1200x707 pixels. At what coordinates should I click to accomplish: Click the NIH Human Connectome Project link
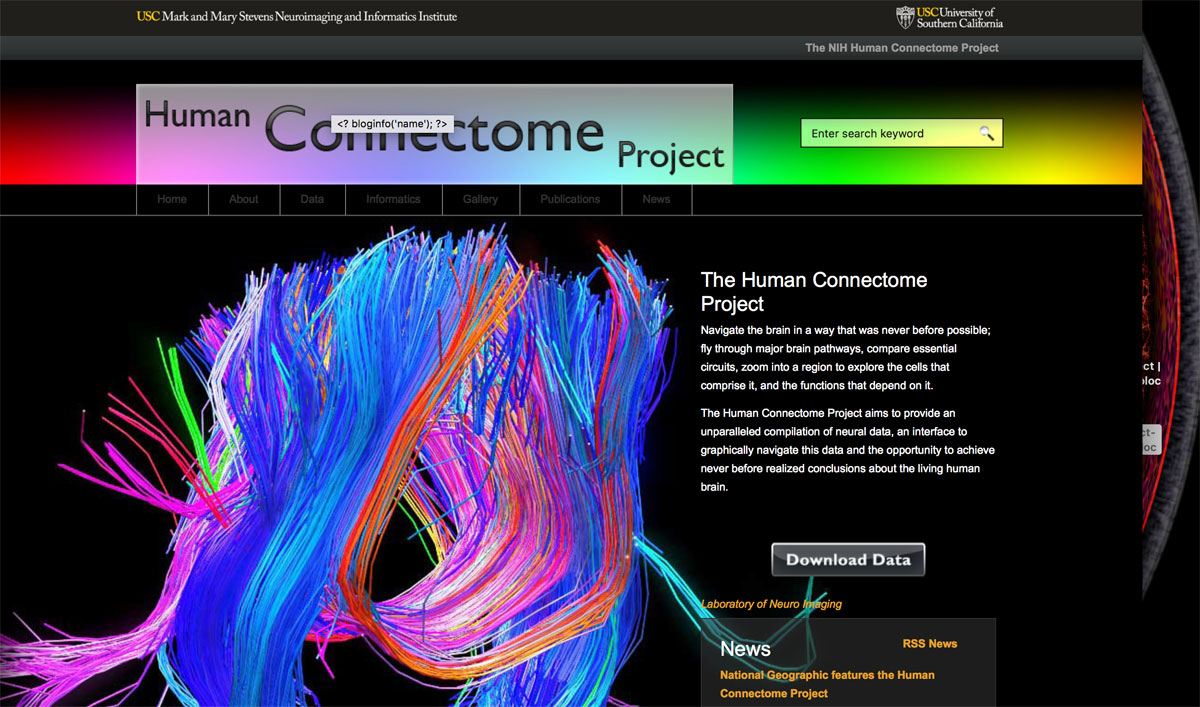(x=902, y=48)
